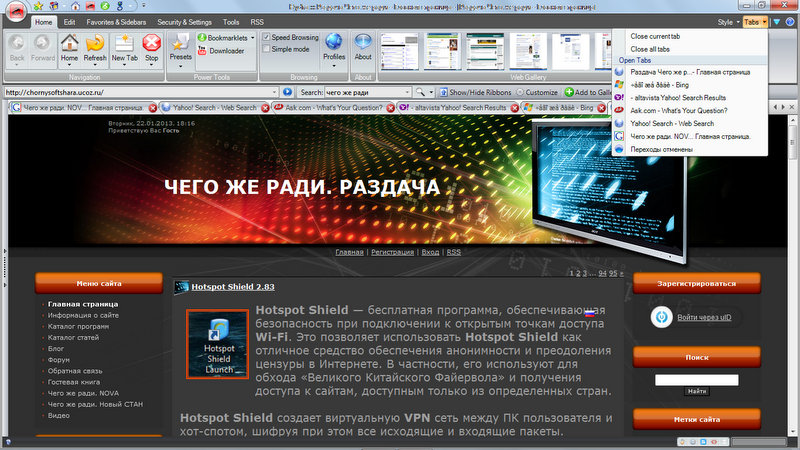Click the page vertical scrollbar
800x450 pixels.
point(792,276)
